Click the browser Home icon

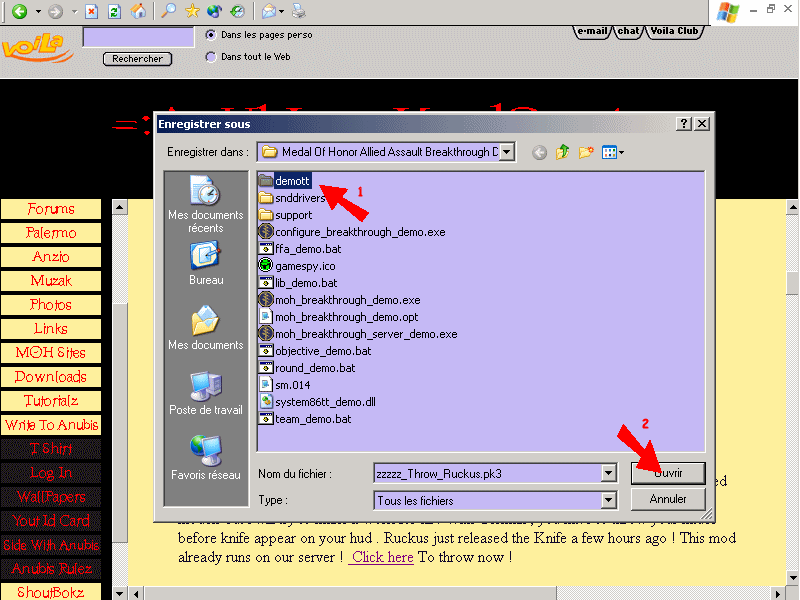(138, 11)
